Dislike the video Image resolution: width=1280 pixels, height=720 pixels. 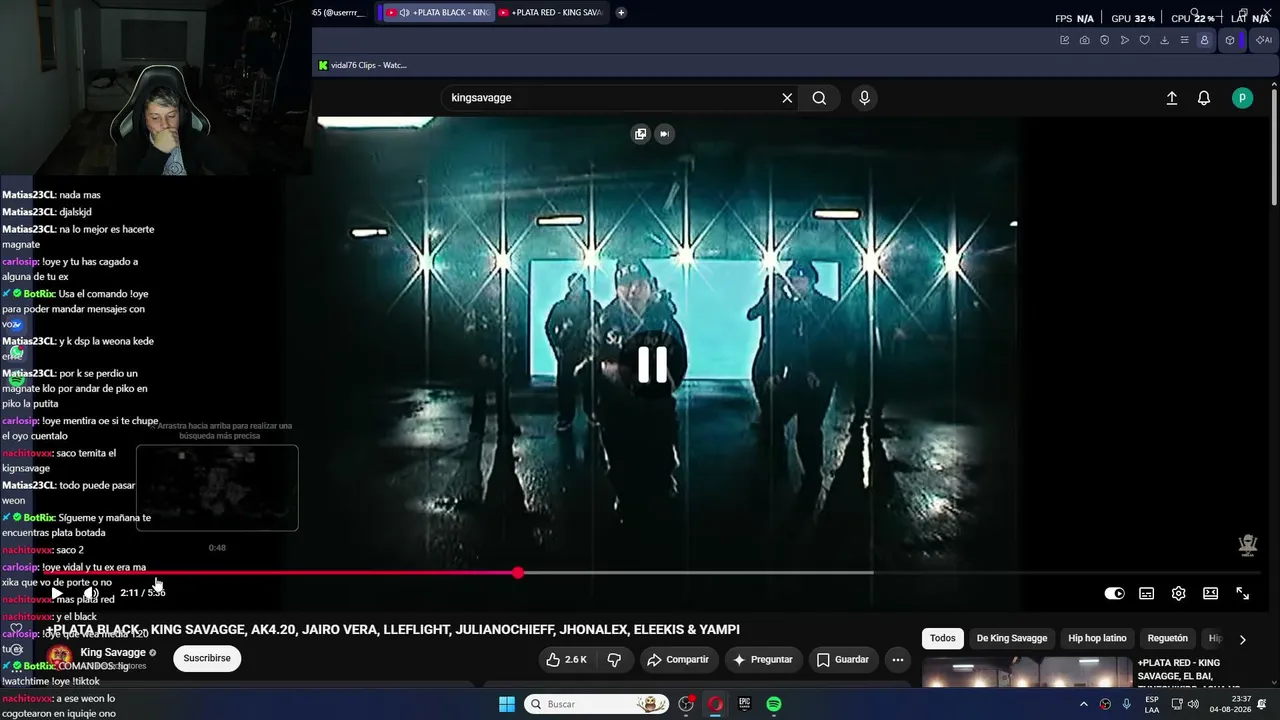(x=615, y=660)
